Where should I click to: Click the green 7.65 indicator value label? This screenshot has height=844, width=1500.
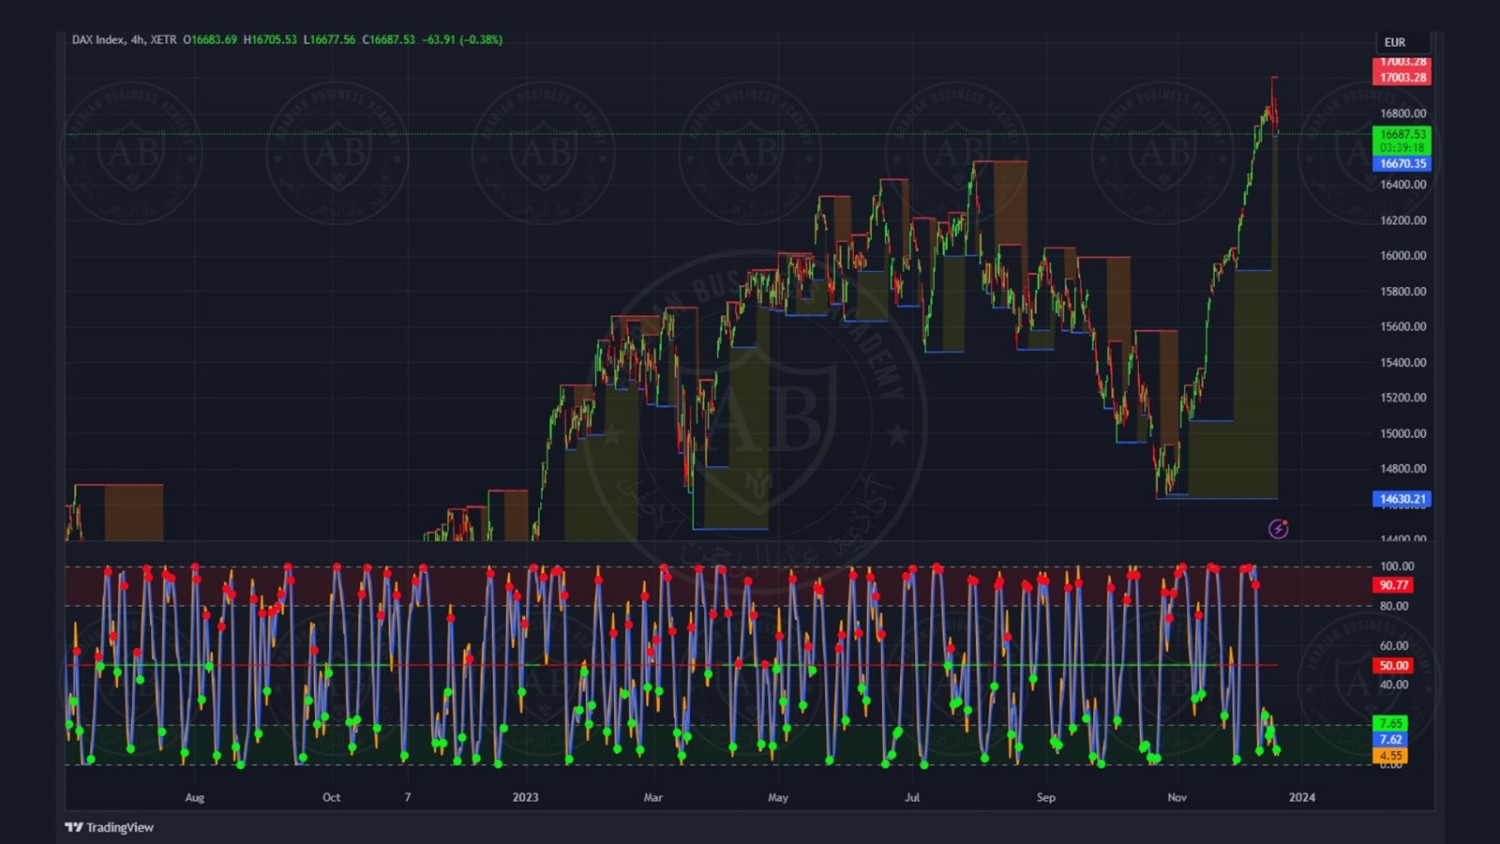click(1391, 723)
